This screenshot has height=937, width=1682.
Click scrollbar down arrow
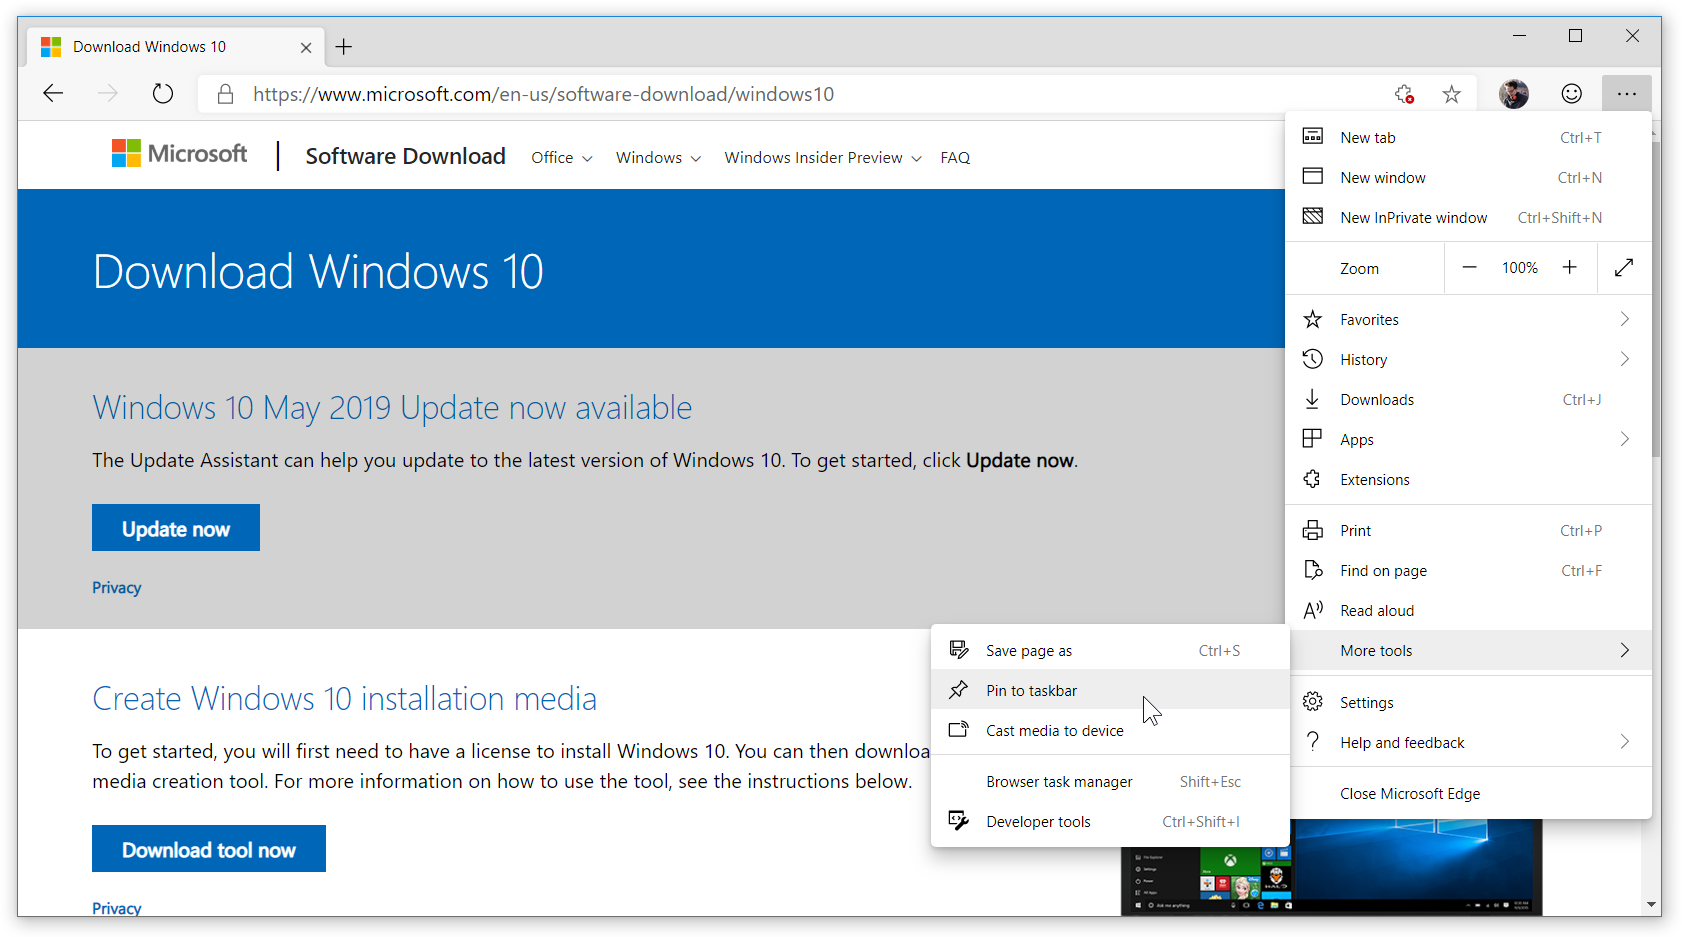(x=1652, y=905)
